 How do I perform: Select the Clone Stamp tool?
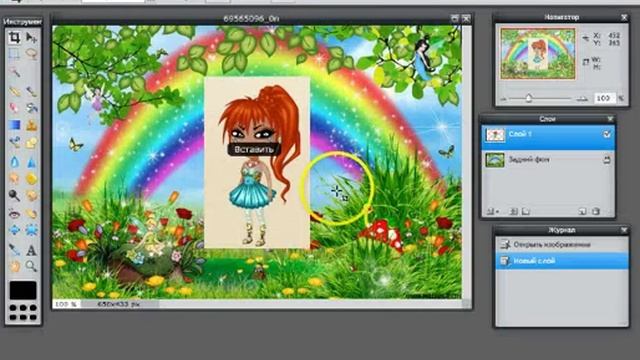tap(31, 125)
